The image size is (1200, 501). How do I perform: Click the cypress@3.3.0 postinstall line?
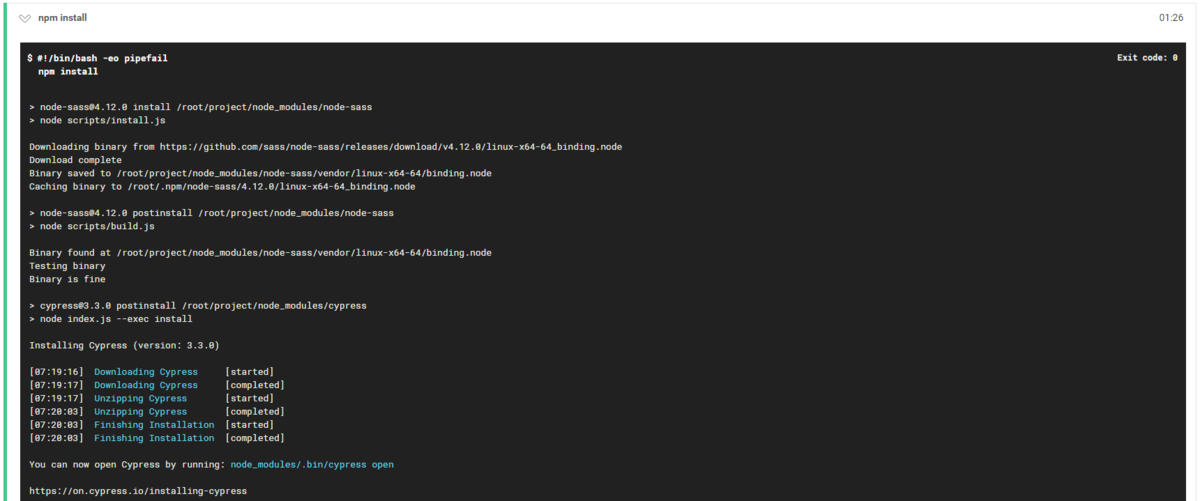coord(198,305)
